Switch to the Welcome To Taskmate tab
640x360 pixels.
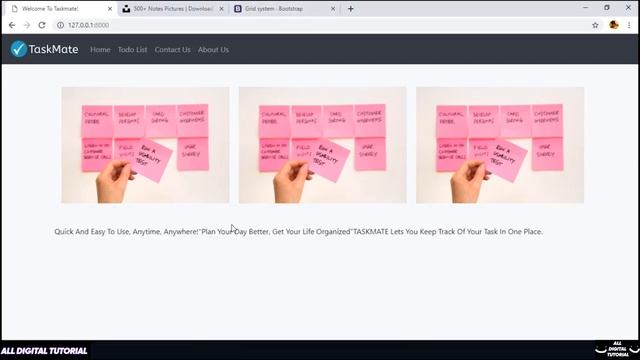(x=60, y=9)
